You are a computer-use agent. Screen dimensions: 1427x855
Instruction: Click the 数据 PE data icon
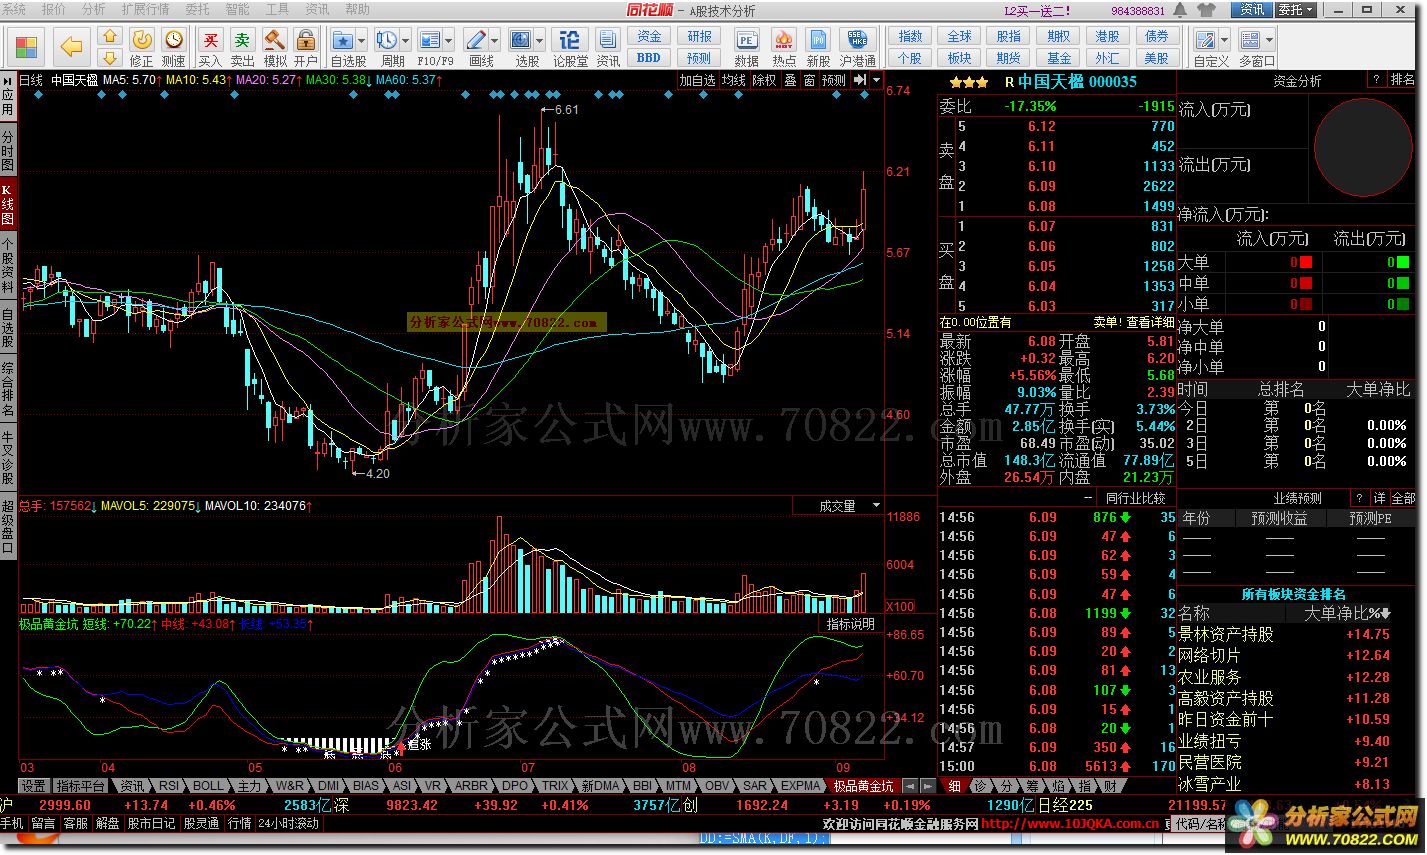[746, 40]
